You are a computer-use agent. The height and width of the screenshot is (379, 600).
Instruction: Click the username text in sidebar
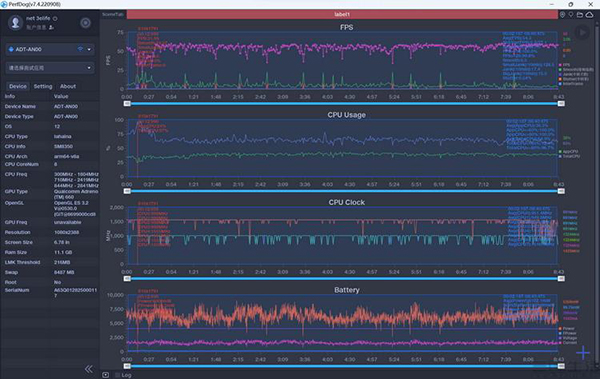coord(38,18)
